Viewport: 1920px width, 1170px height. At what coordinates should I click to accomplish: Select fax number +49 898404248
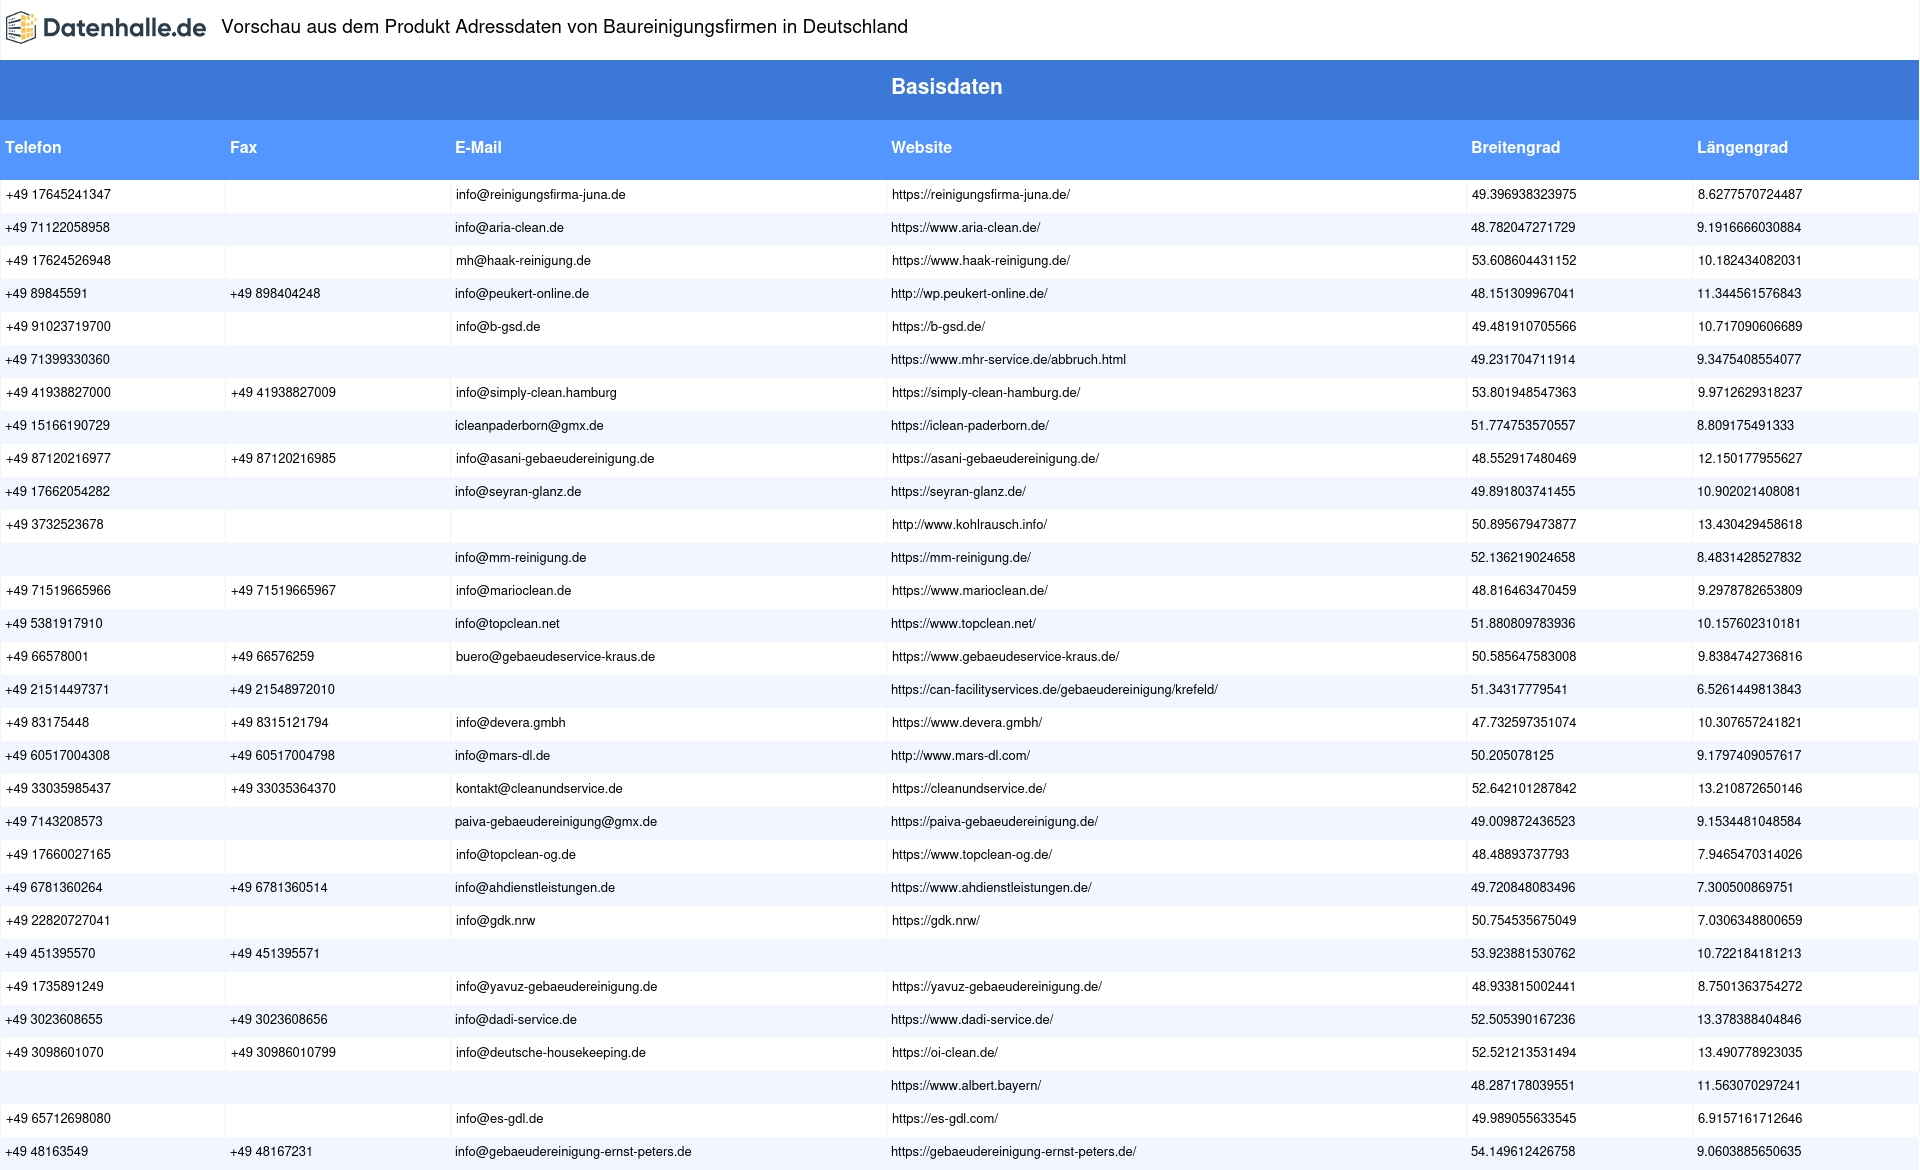[x=275, y=294]
